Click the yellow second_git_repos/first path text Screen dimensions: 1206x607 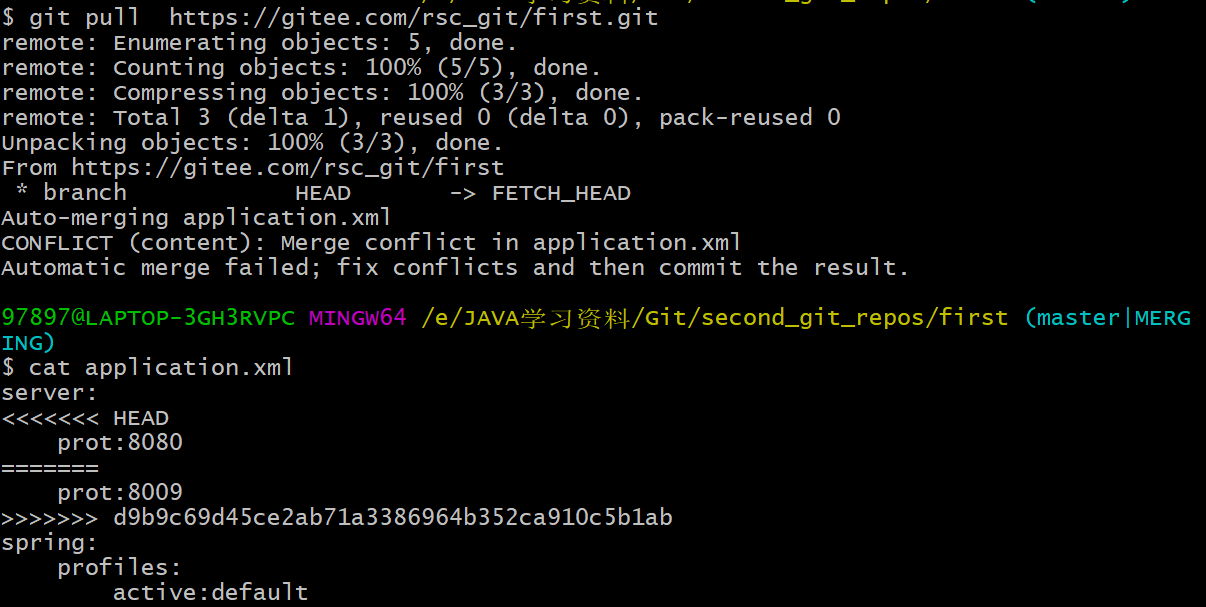pyautogui.click(x=855, y=318)
